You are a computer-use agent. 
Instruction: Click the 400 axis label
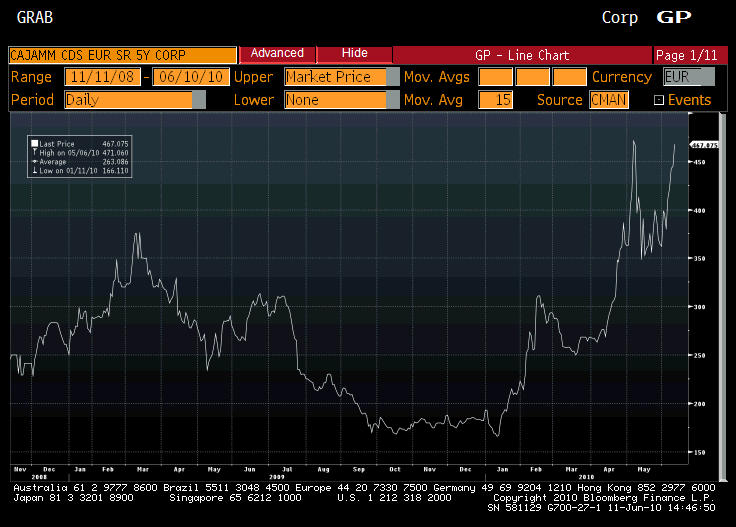699,210
